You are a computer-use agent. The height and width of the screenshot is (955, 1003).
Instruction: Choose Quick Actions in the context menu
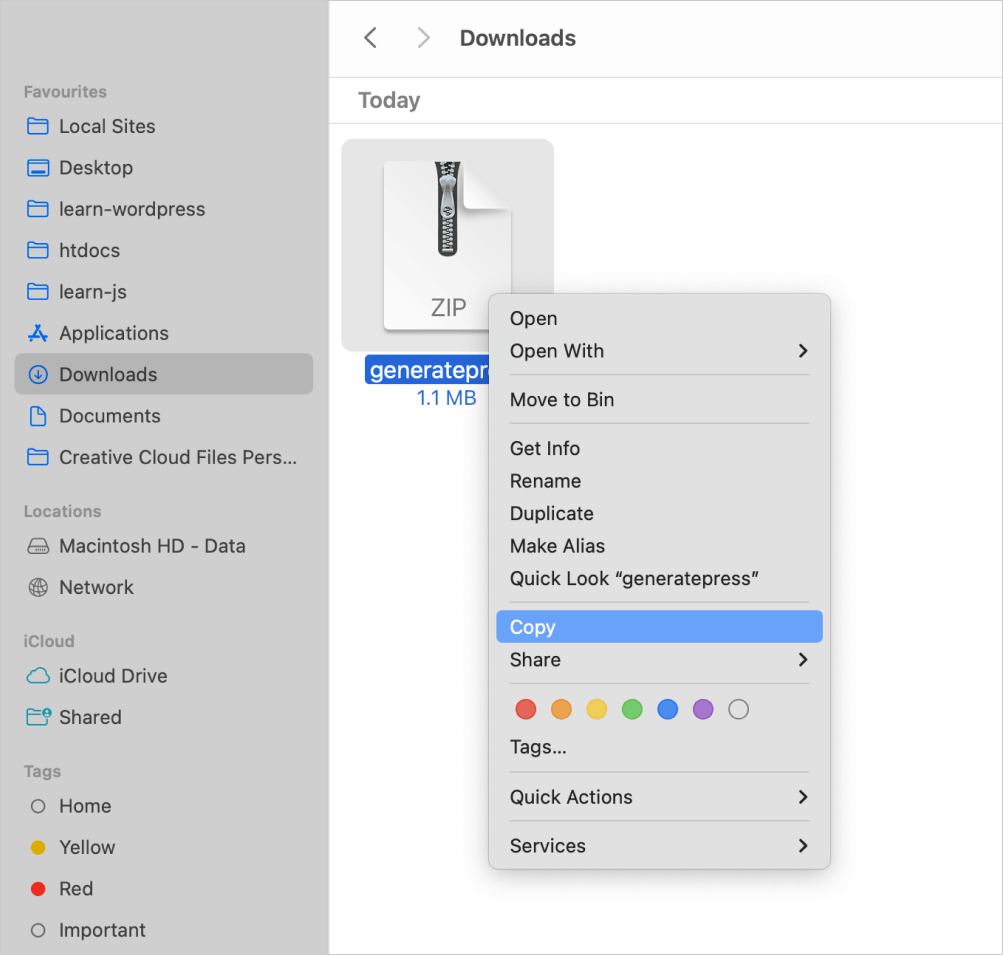click(659, 797)
